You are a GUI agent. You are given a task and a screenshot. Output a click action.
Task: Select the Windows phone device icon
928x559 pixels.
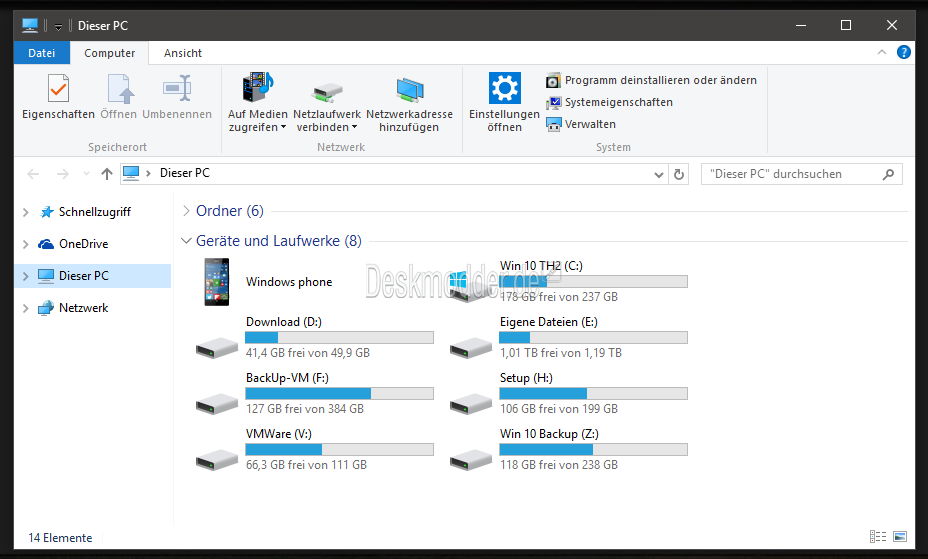click(217, 282)
